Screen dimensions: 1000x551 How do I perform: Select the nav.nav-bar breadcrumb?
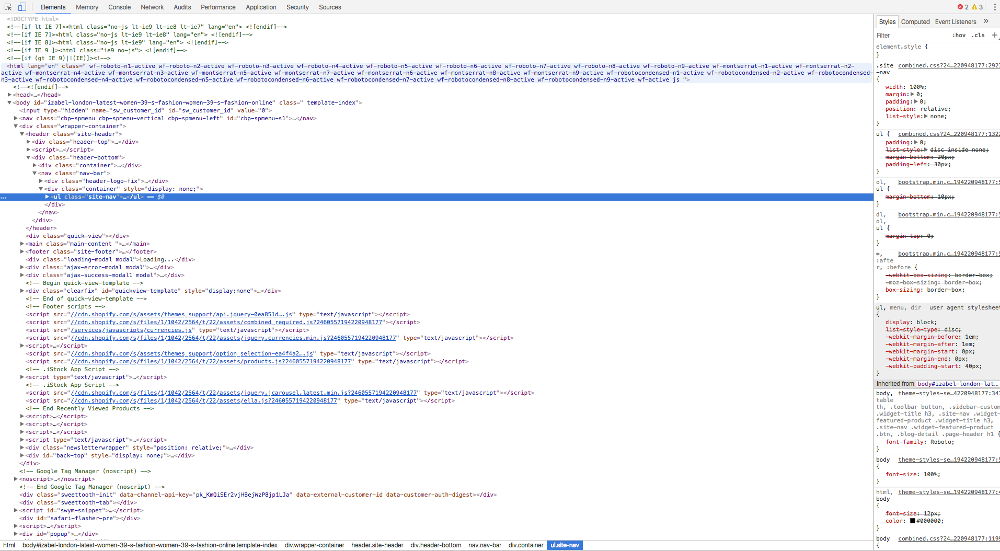pos(485,545)
